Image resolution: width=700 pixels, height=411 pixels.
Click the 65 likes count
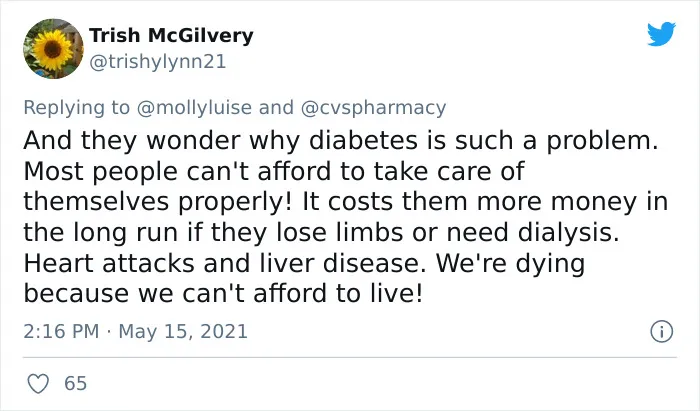(x=75, y=383)
